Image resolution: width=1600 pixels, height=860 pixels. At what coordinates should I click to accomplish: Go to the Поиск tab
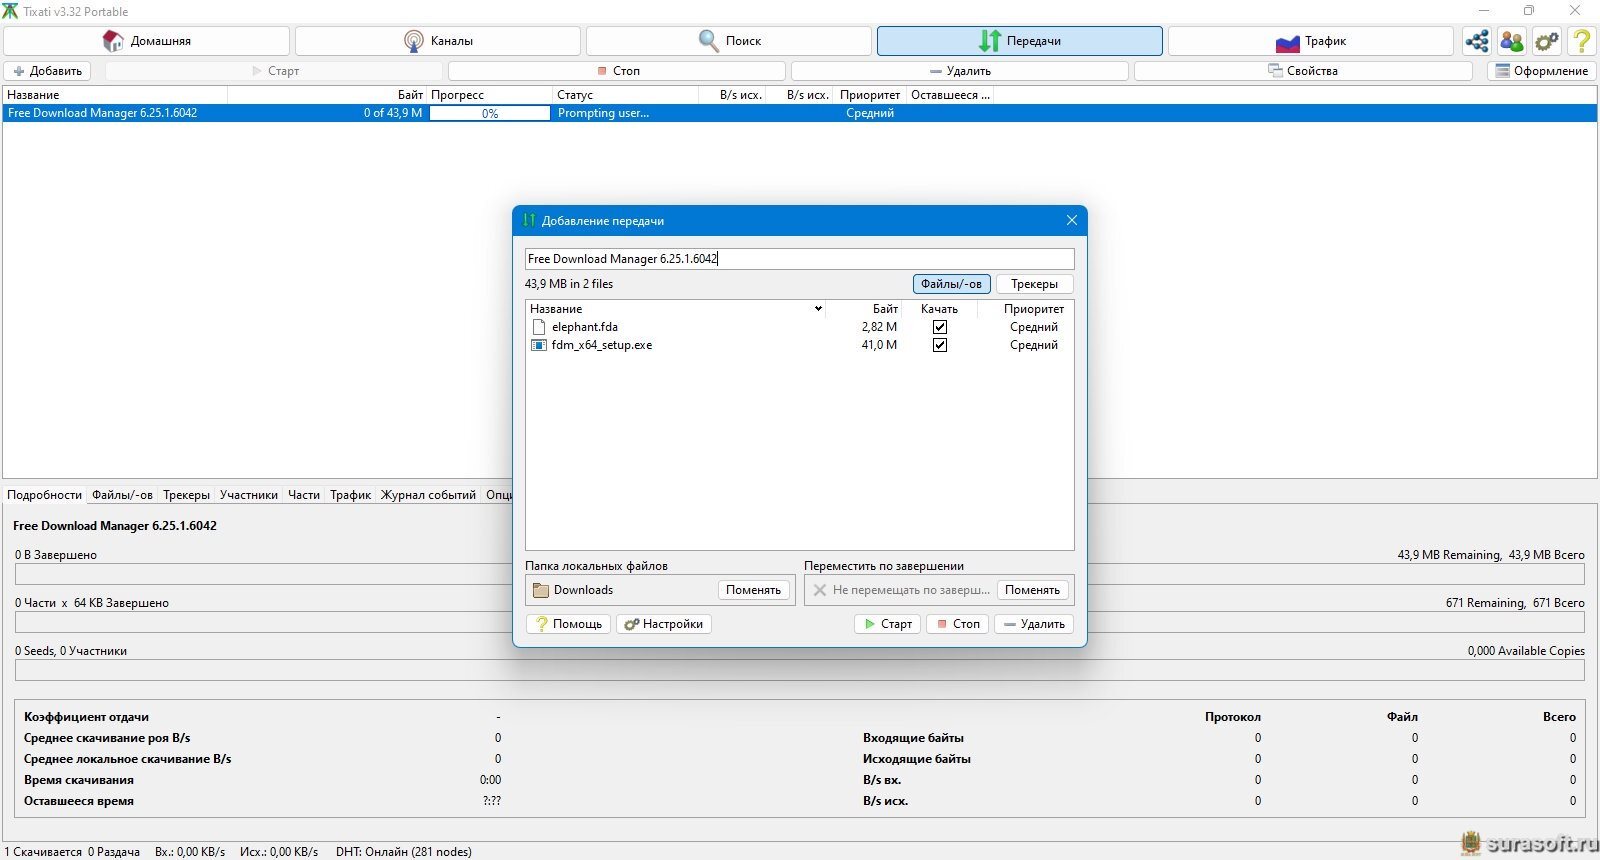729,41
